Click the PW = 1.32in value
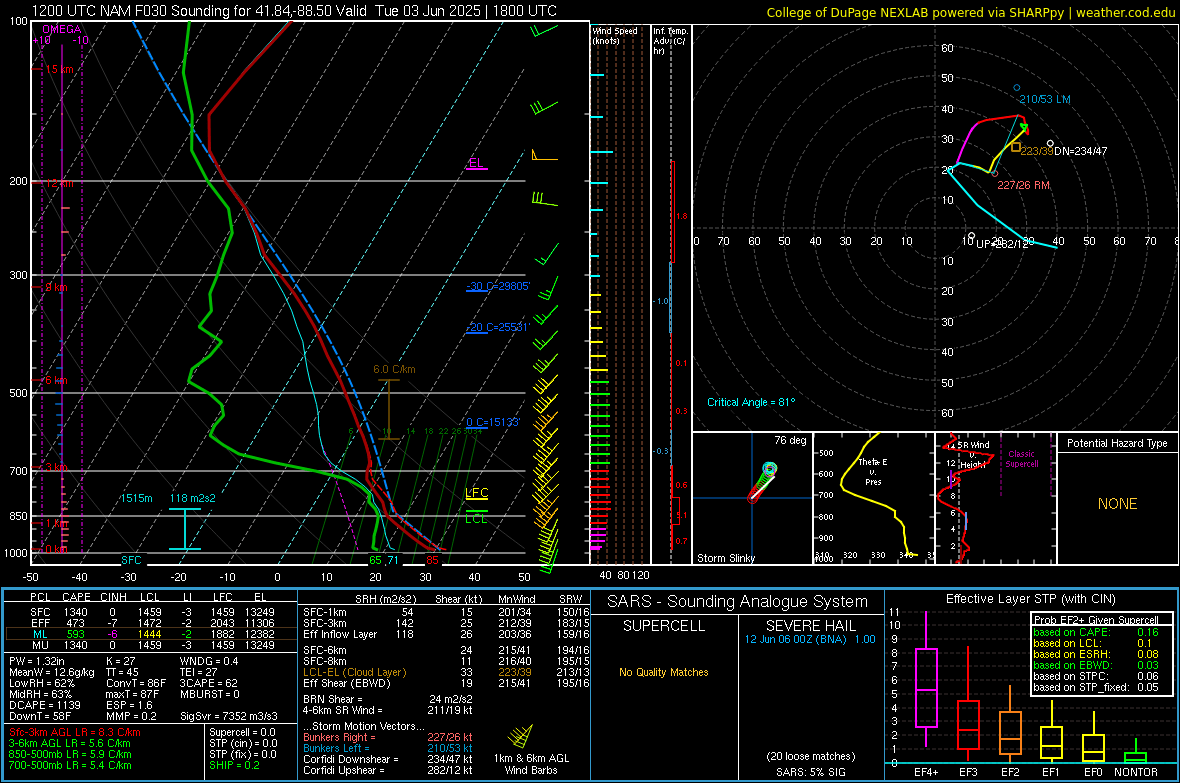Image resolution: width=1180 pixels, height=783 pixels. [x=37, y=661]
